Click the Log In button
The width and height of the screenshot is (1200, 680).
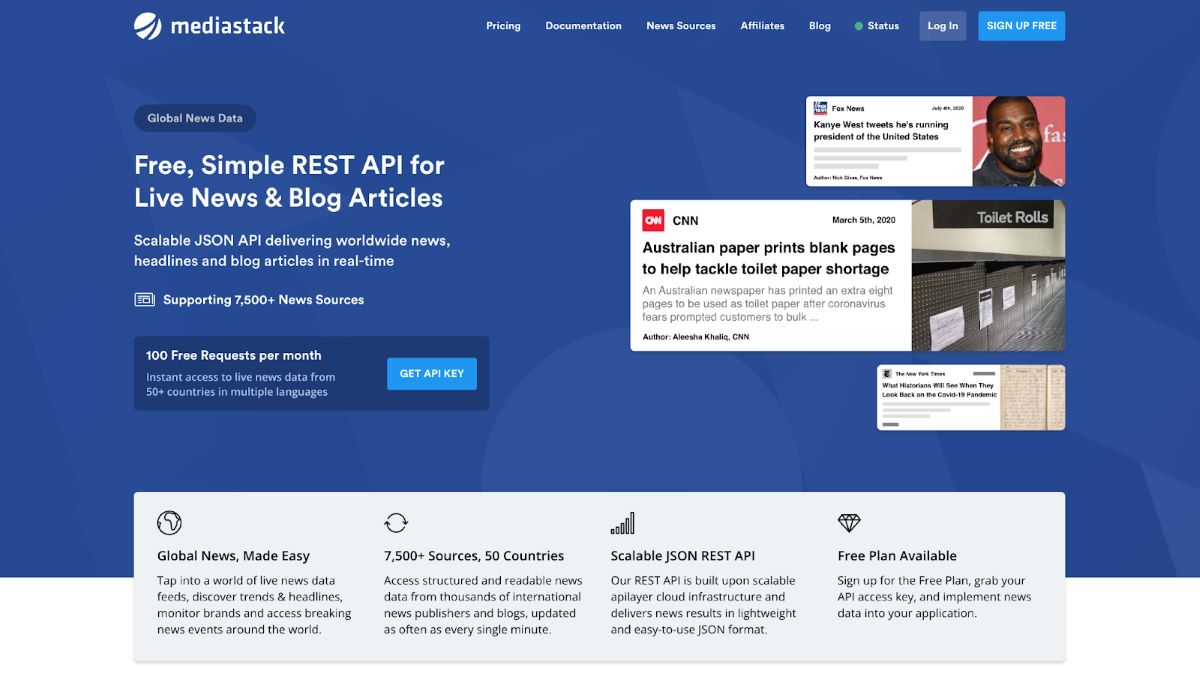click(942, 26)
